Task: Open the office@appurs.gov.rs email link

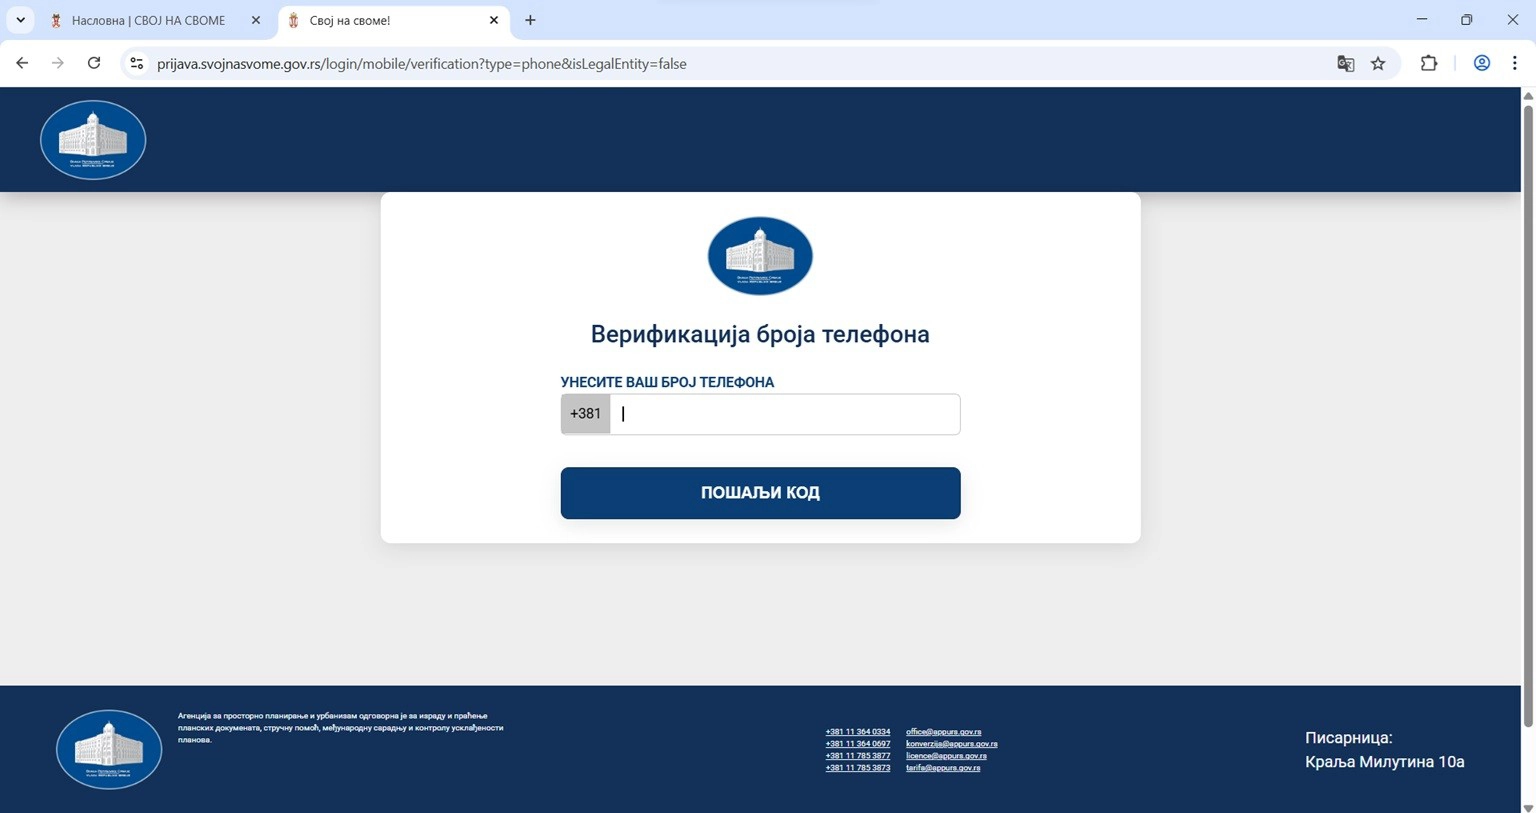Action: tap(943, 732)
